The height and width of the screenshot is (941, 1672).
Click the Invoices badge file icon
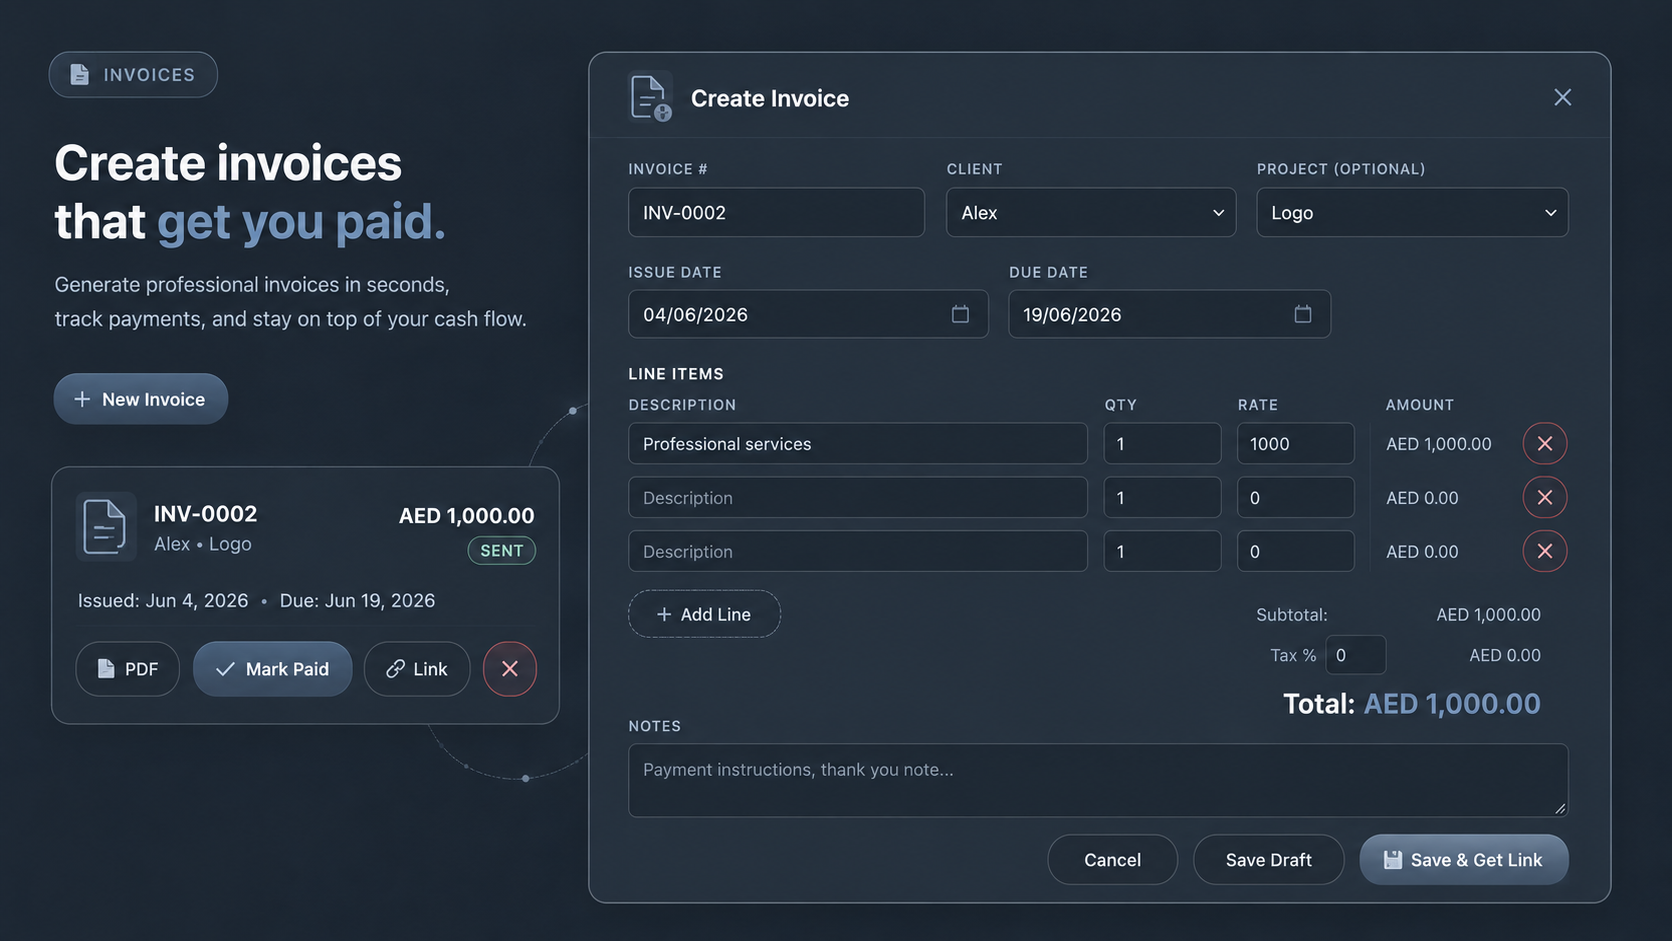click(x=79, y=74)
